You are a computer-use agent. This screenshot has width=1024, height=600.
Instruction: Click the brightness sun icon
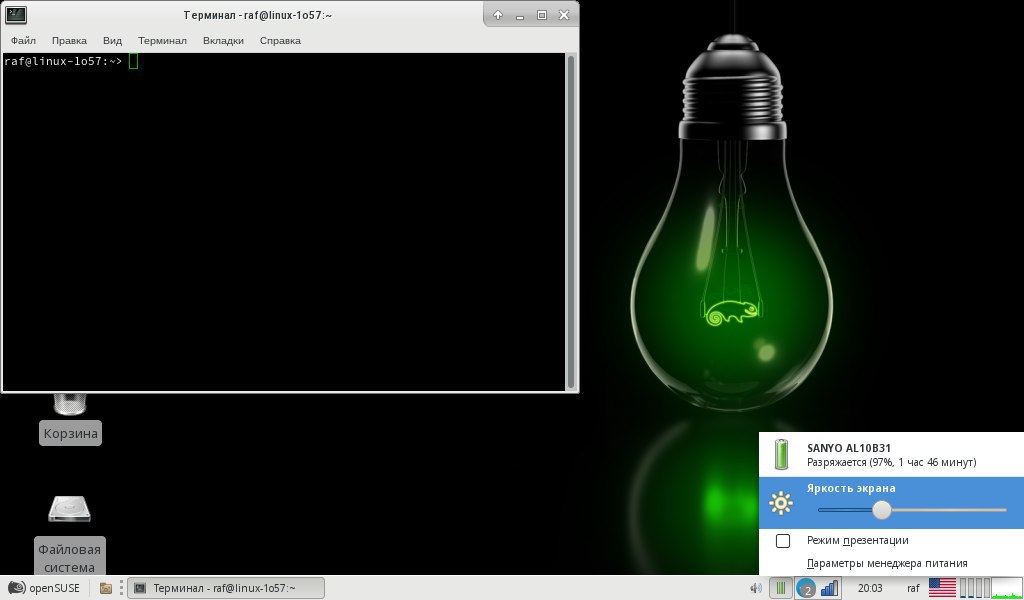click(x=780, y=503)
